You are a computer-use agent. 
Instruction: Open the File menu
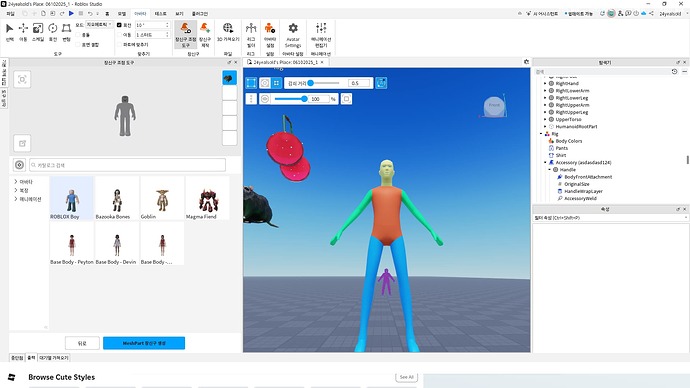pos(10,14)
